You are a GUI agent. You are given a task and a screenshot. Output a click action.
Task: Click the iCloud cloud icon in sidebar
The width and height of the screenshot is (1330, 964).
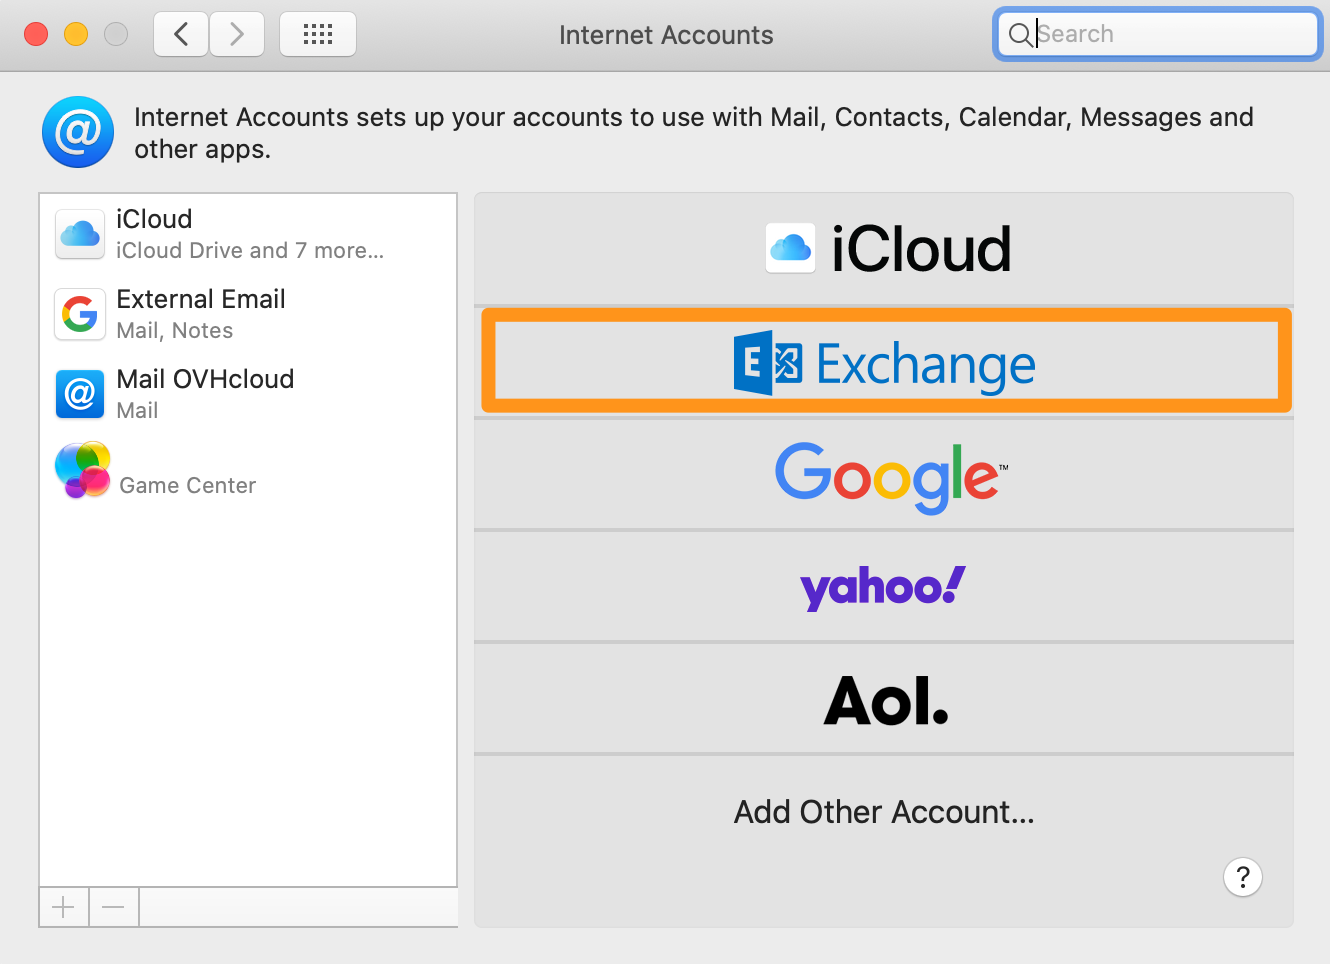(79, 234)
